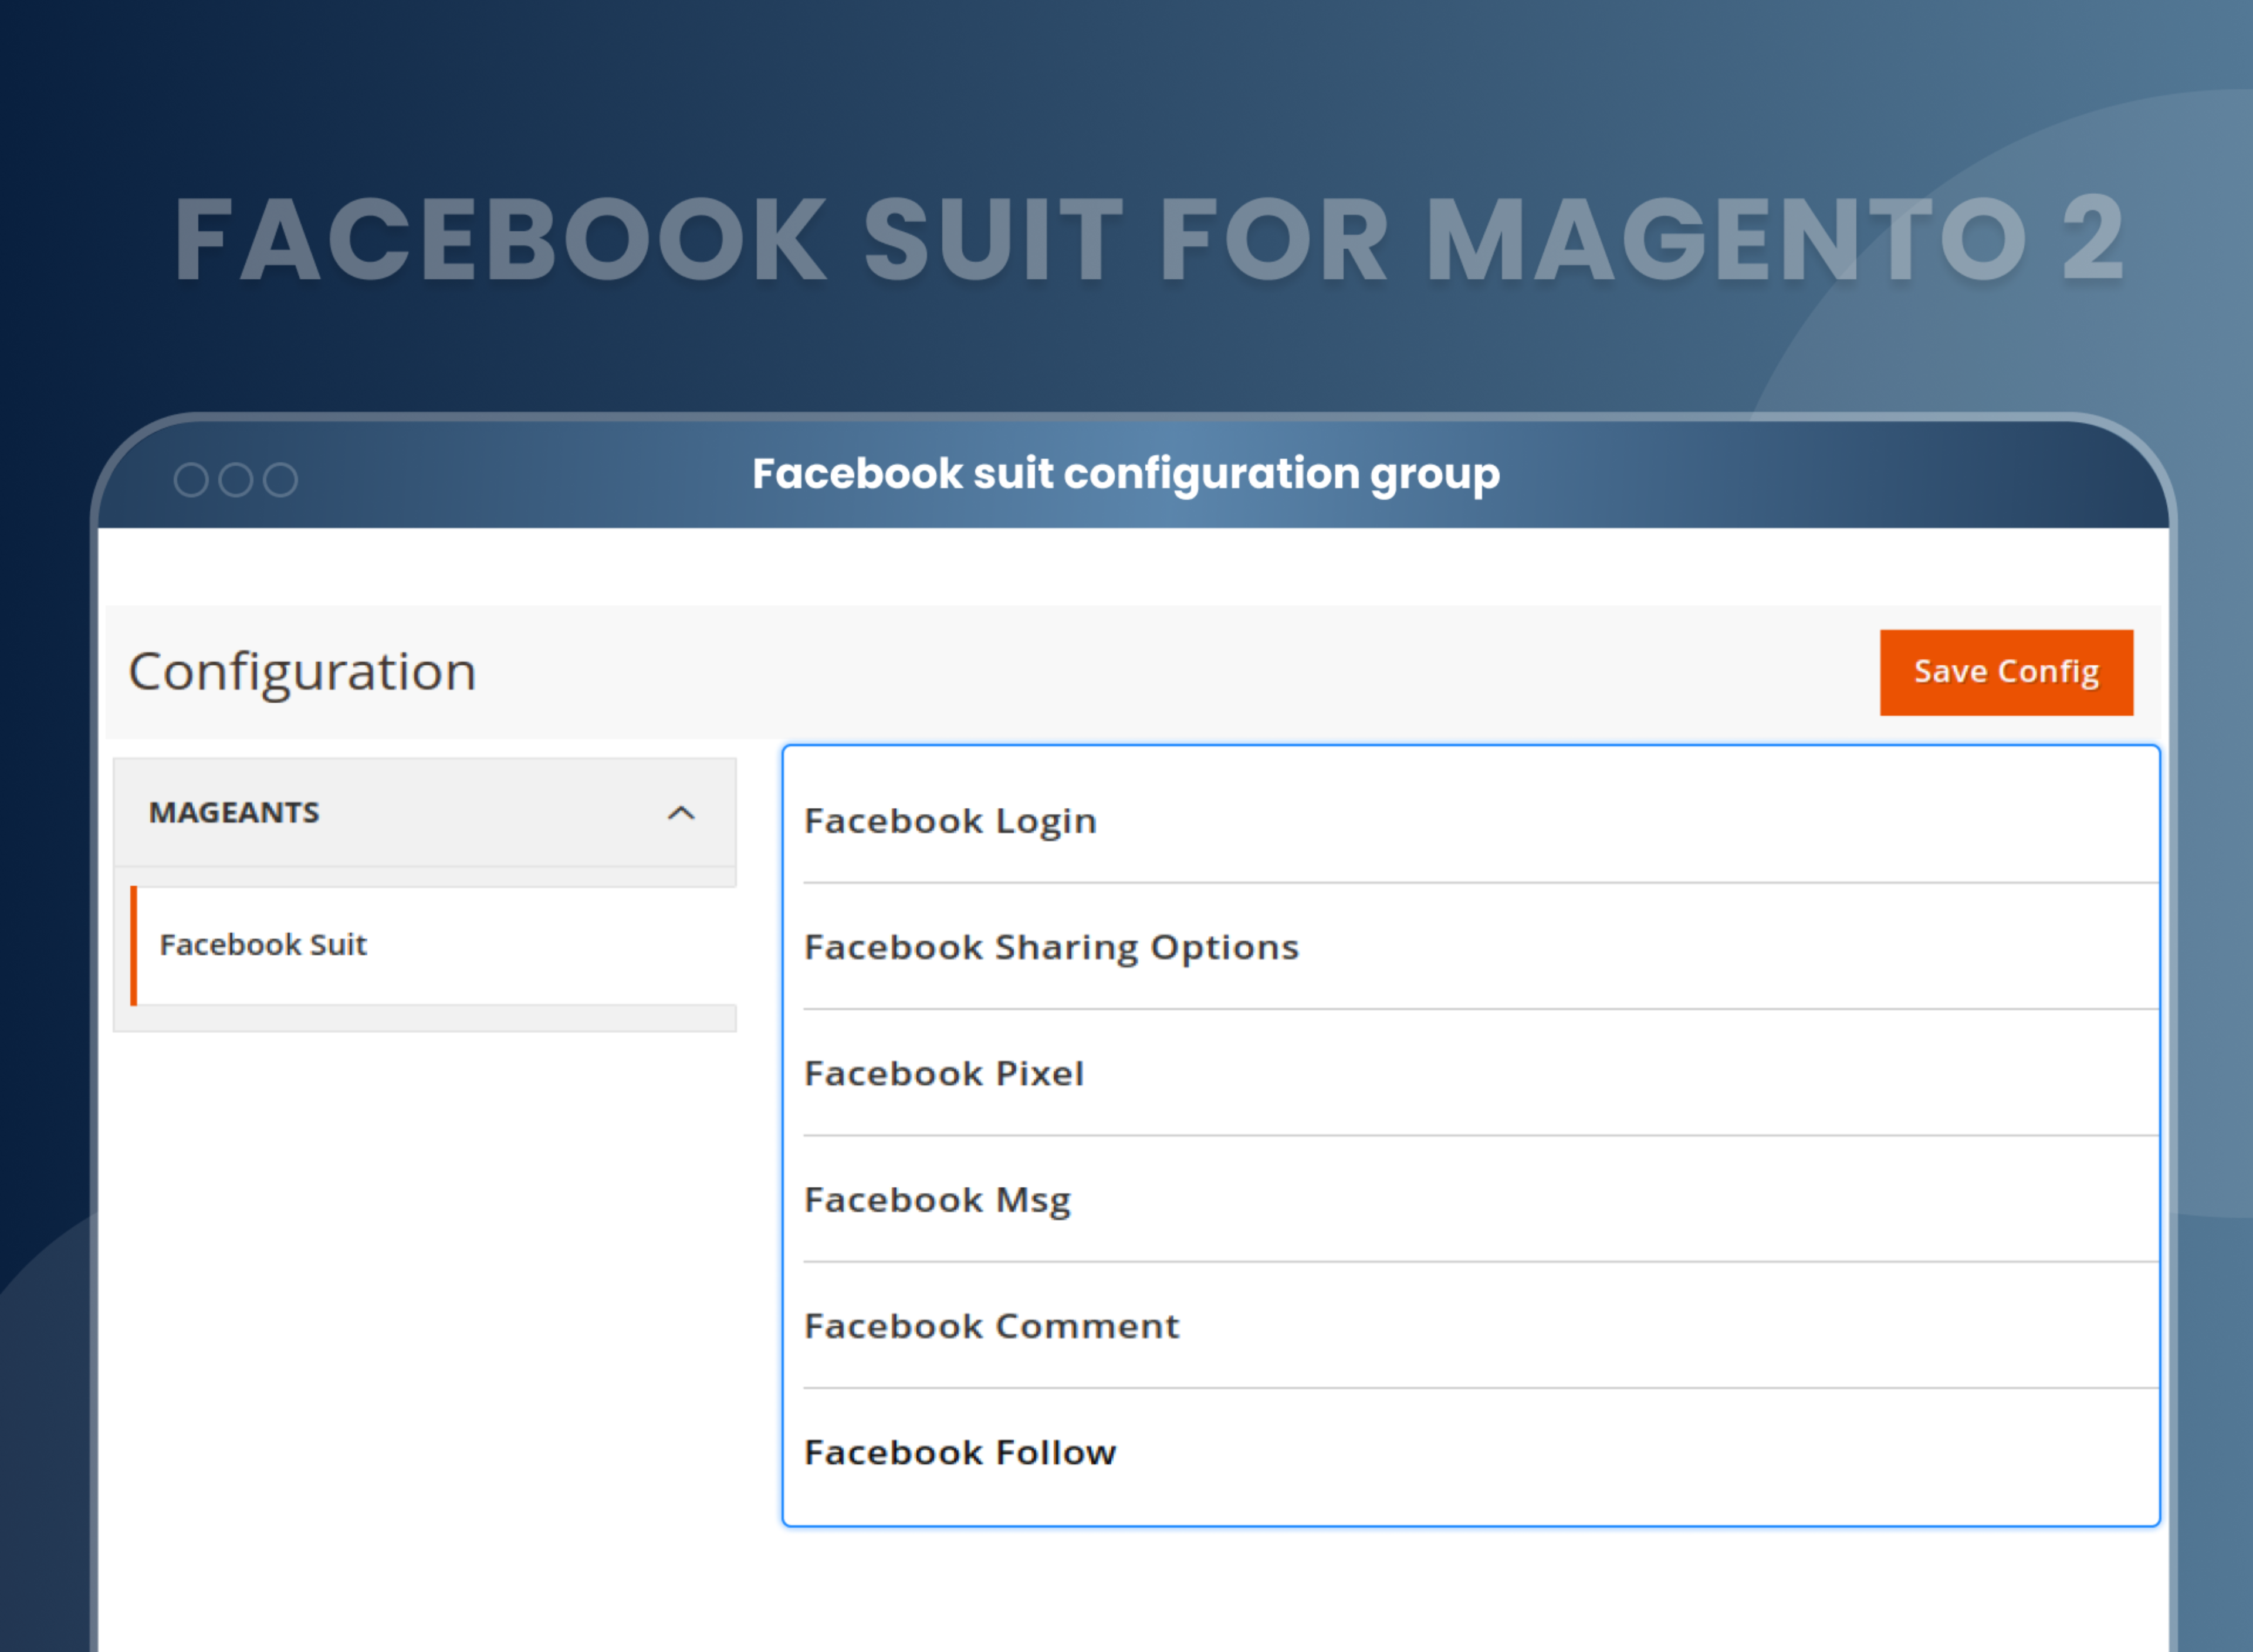Click the Save Config button
The height and width of the screenshot is (1652, 2253).
point(2005,671)
